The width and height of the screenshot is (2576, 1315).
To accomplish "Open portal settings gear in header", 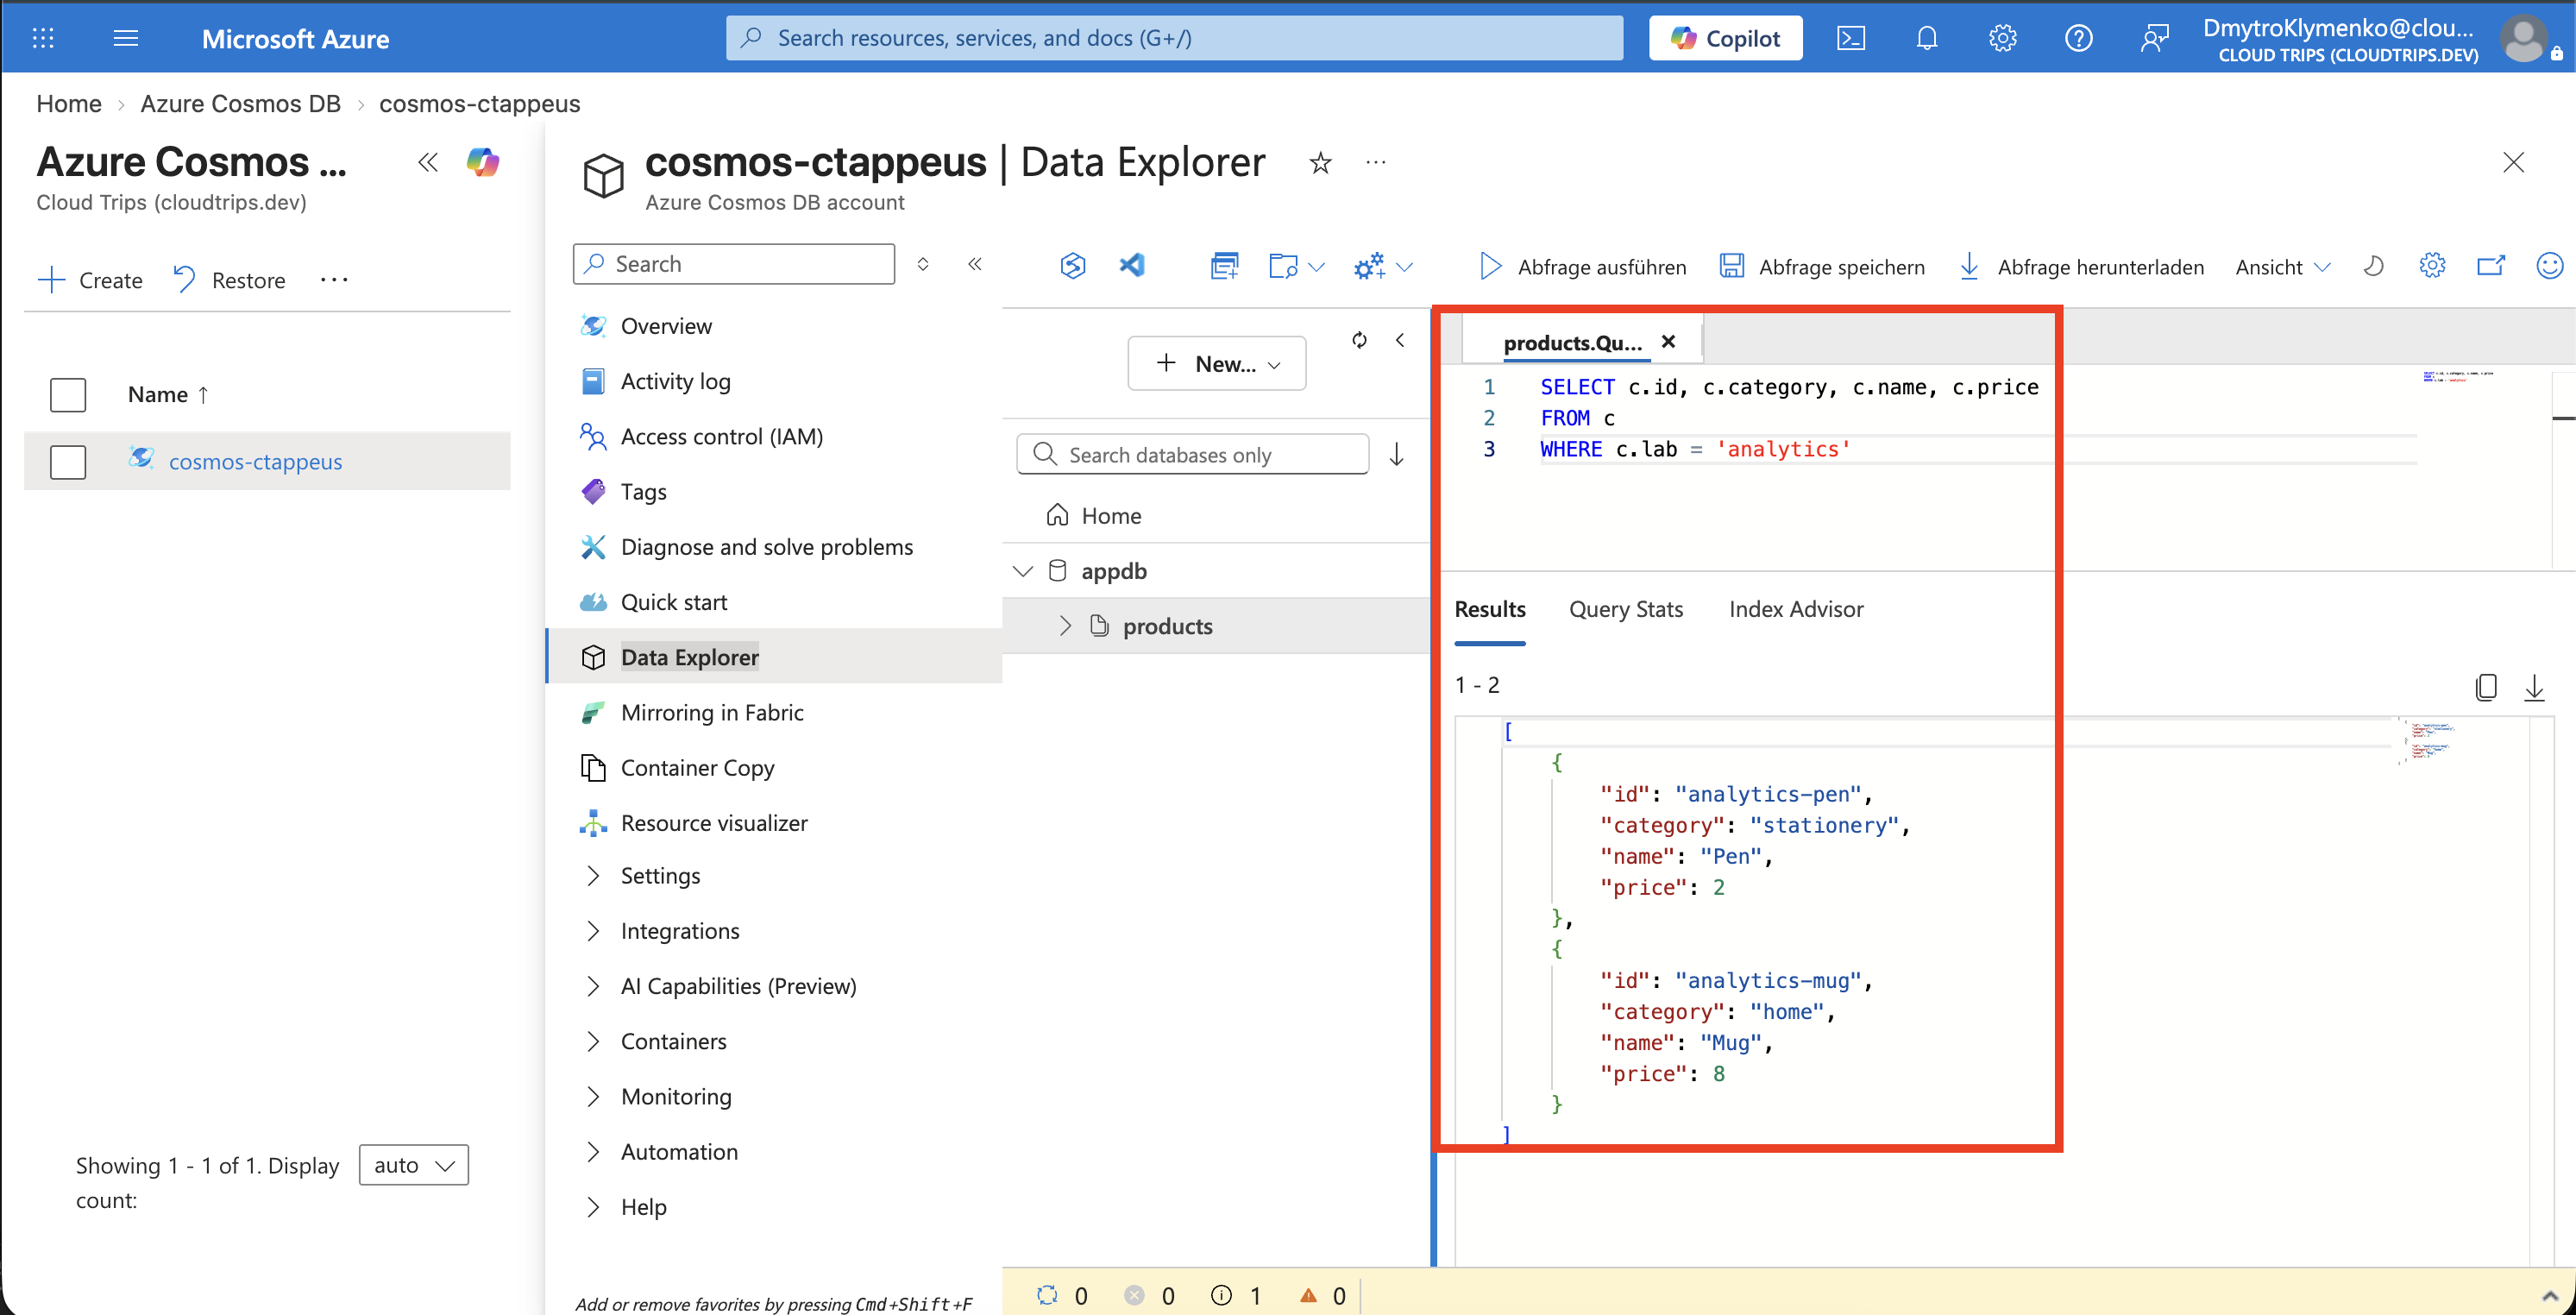I will tap(2002, 38).
